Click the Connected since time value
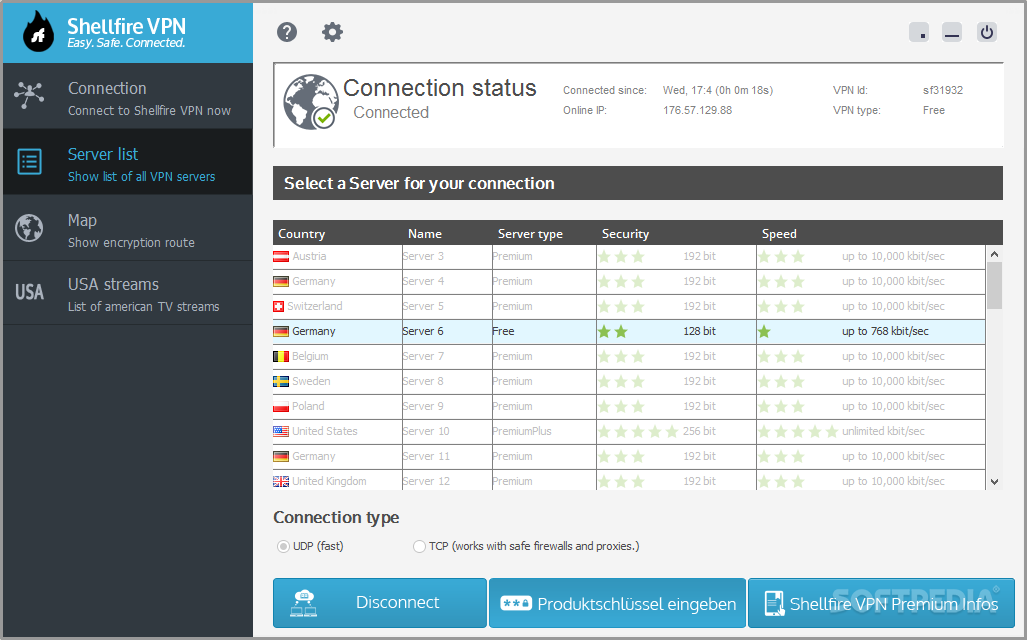Viewport: 1027px width, 640px height. [x=717, y=90]
